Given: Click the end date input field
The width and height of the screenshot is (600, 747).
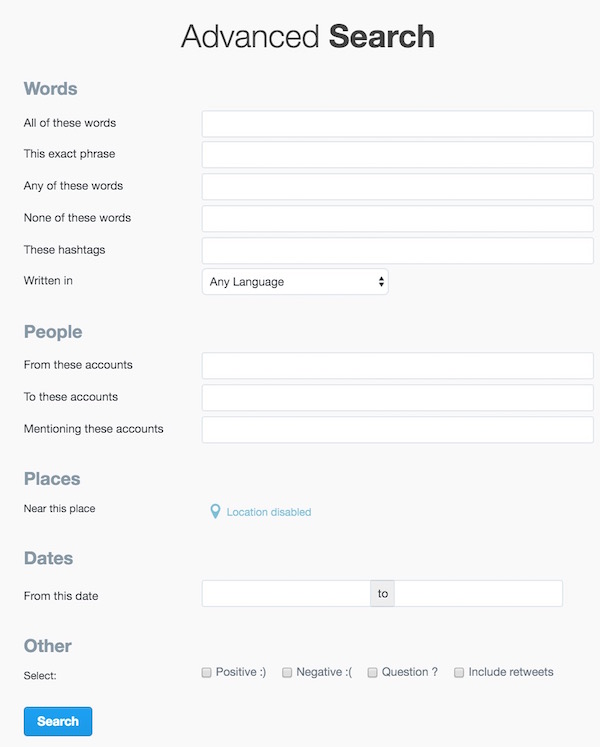Looking at the screenshot, I should 478,594.
